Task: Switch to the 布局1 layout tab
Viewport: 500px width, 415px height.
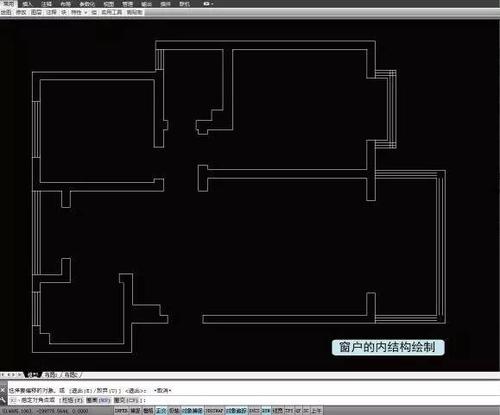Action: [51, 375]
